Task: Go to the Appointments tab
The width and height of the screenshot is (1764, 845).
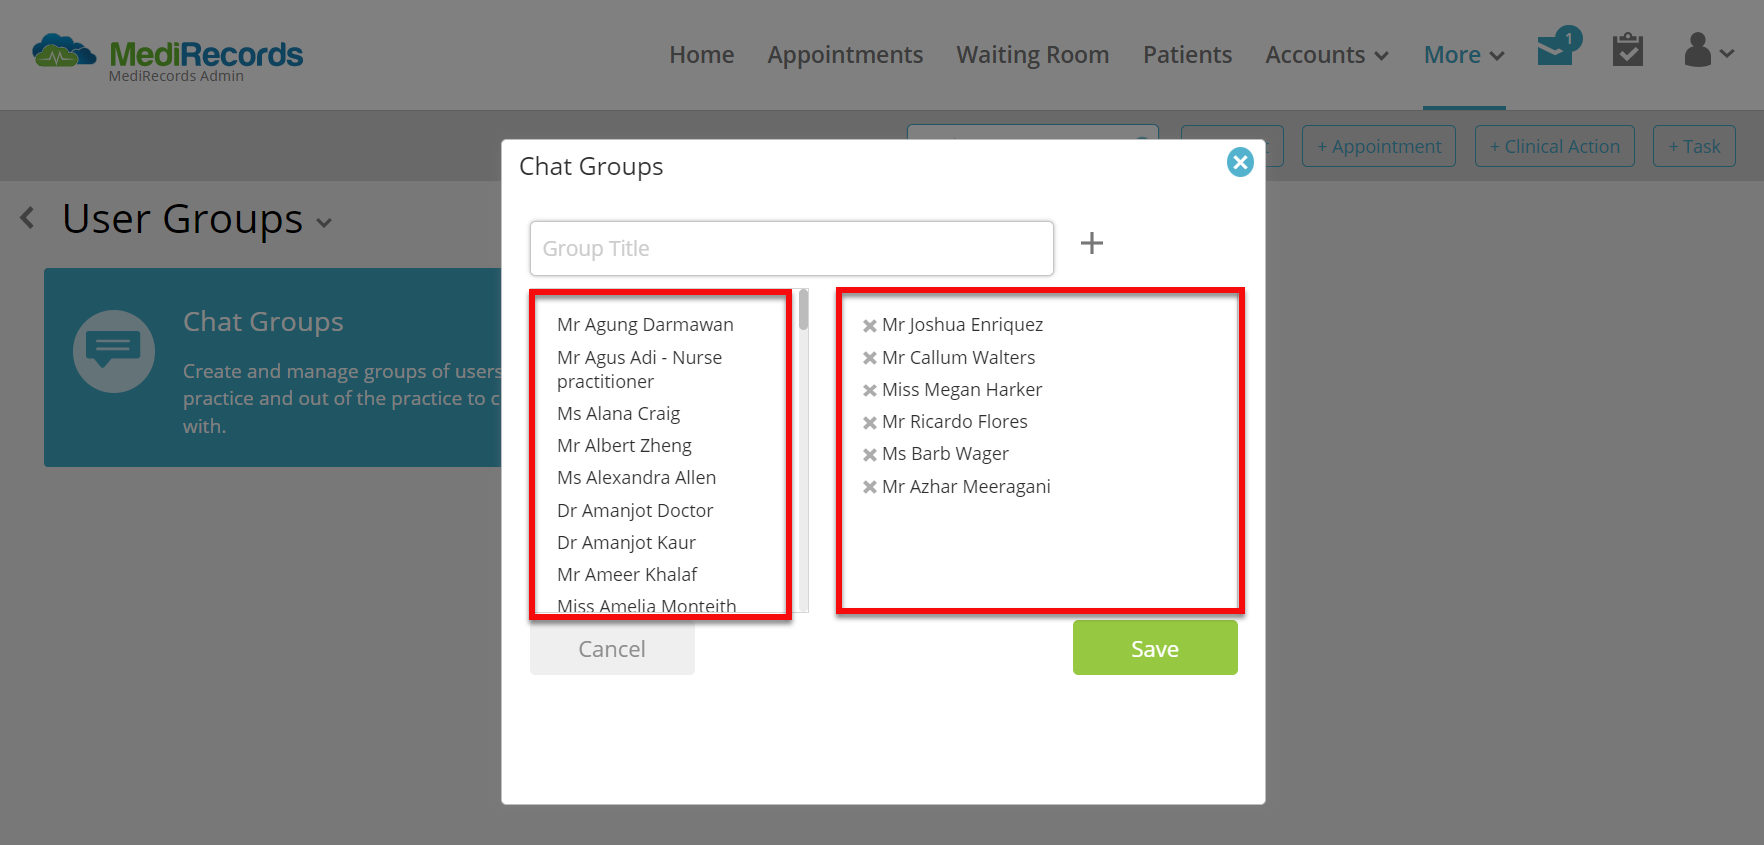Action: pos(845,55)
